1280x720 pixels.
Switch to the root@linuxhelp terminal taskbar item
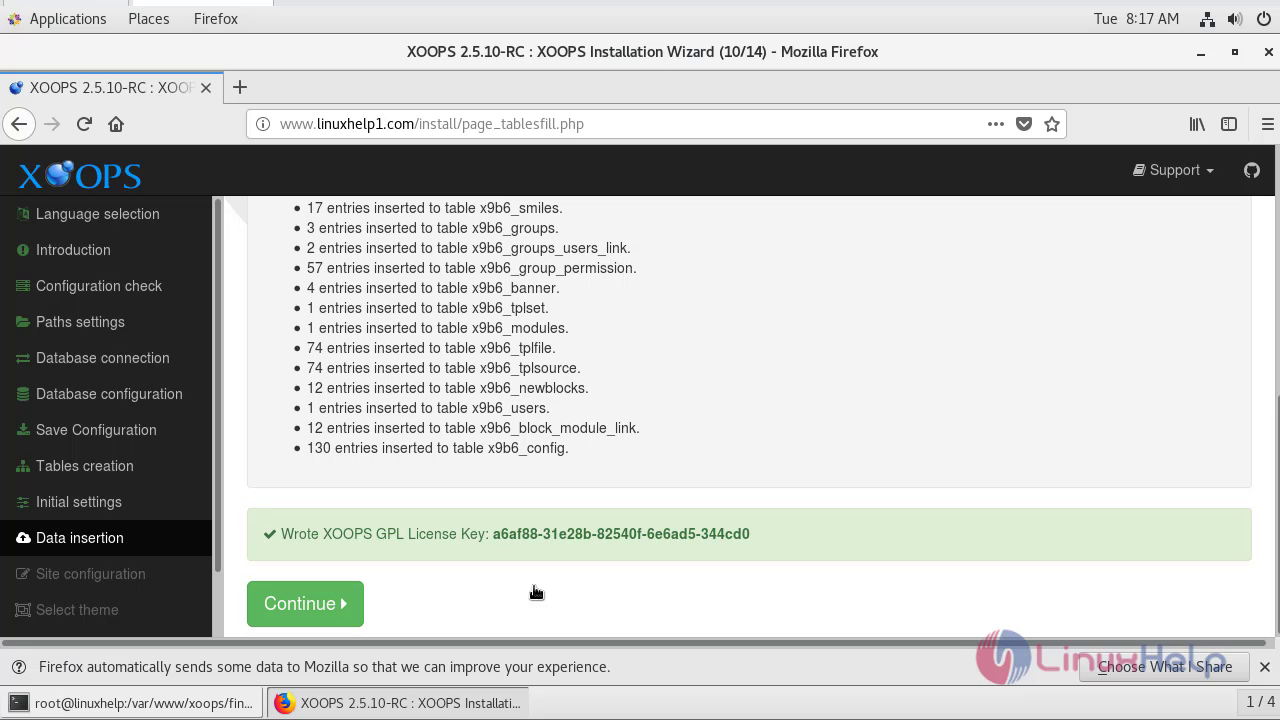pyautogui.click(x=133, y=703)
